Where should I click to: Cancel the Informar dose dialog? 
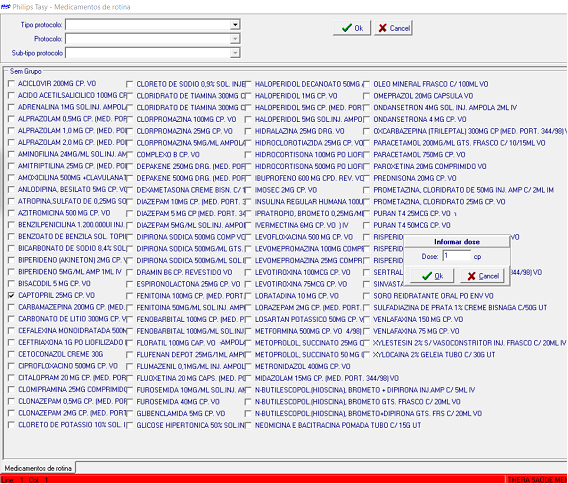click(x=483, y=276)
